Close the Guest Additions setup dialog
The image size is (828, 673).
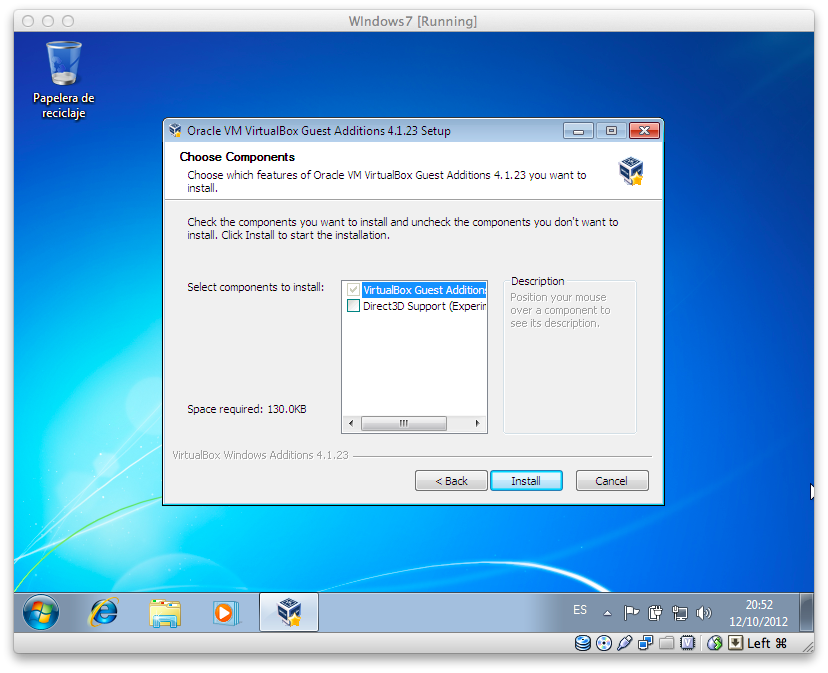pyautogui.click(x=644, y=130)
